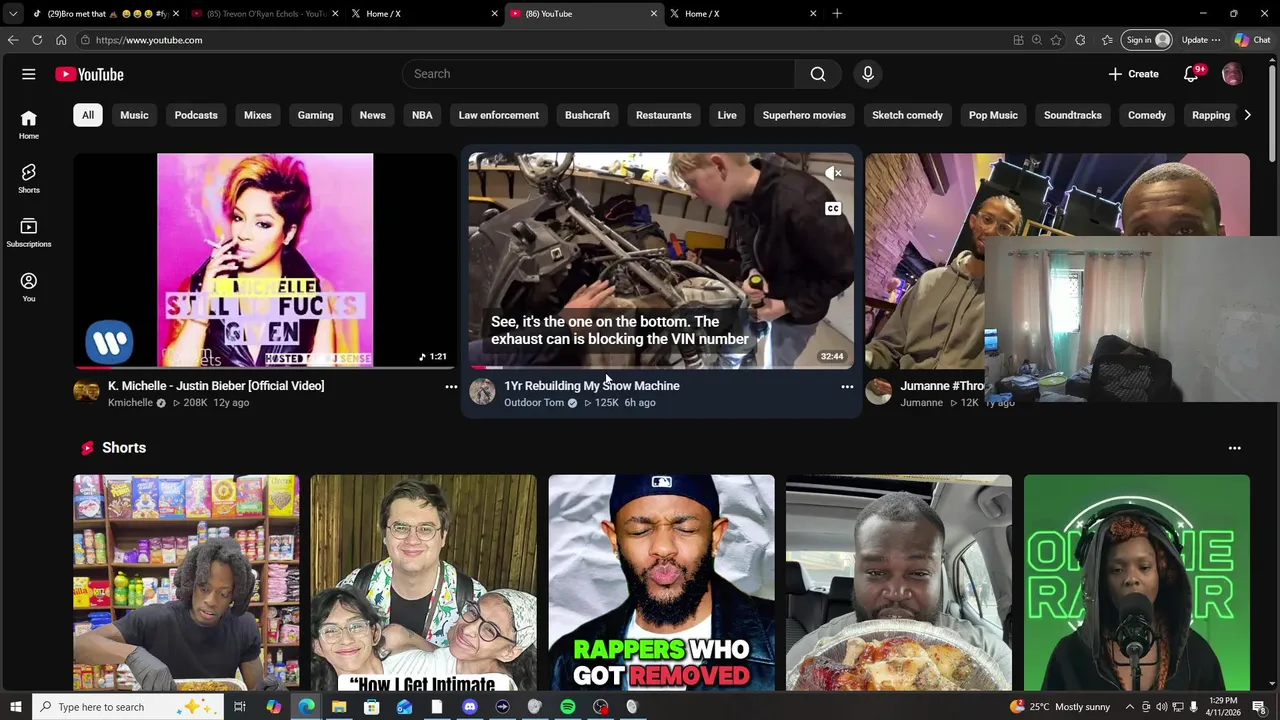Select the Mixes chip
This screenshot has height=720, width=1280.
pos(258,115)
